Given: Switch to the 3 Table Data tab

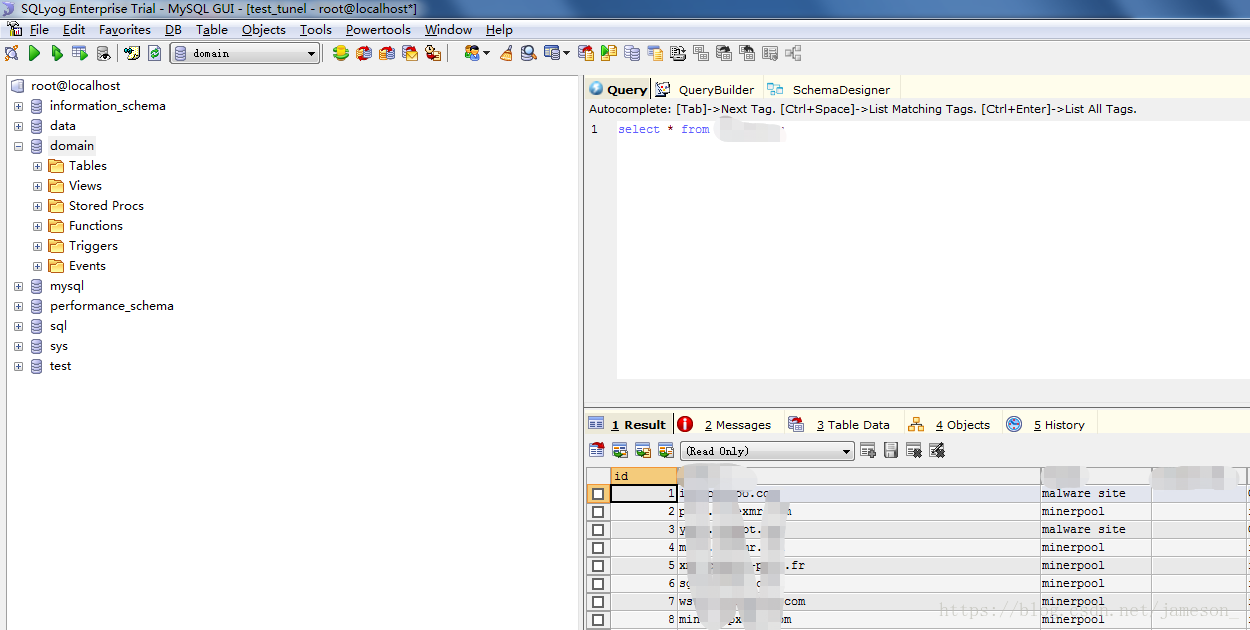Looking at the screenshot, I should (x=841, y=425).
